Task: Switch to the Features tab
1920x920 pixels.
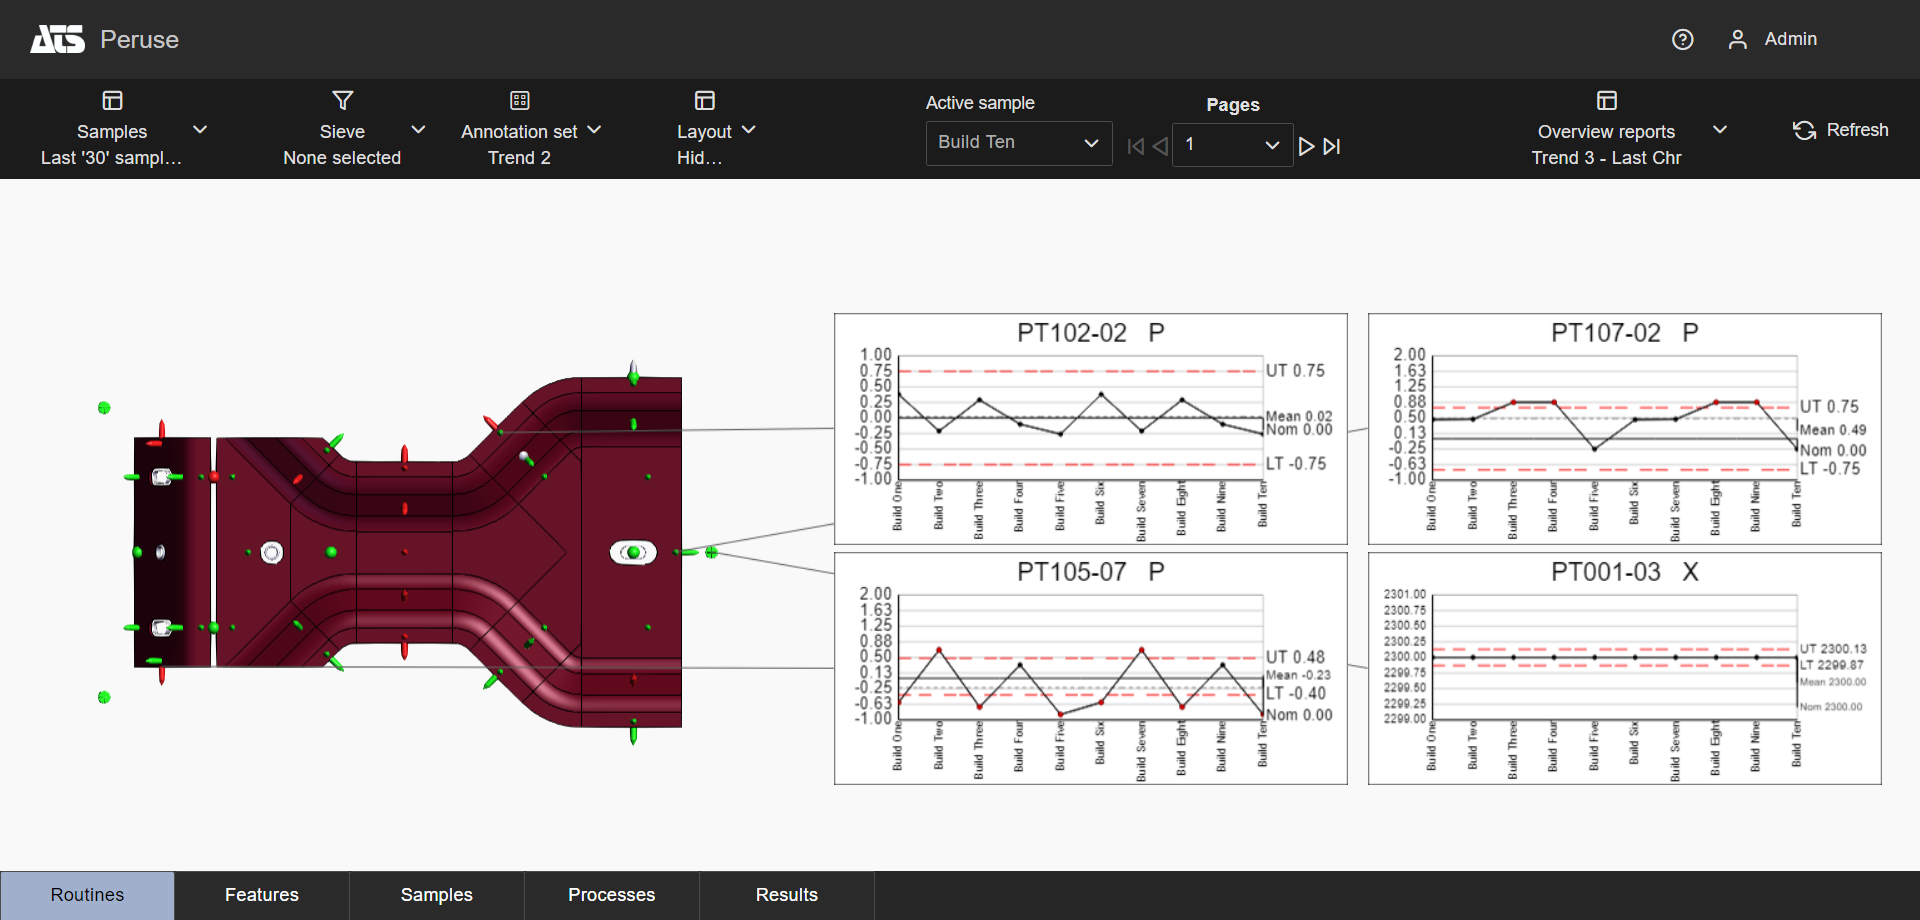Action: pos(262,895)
